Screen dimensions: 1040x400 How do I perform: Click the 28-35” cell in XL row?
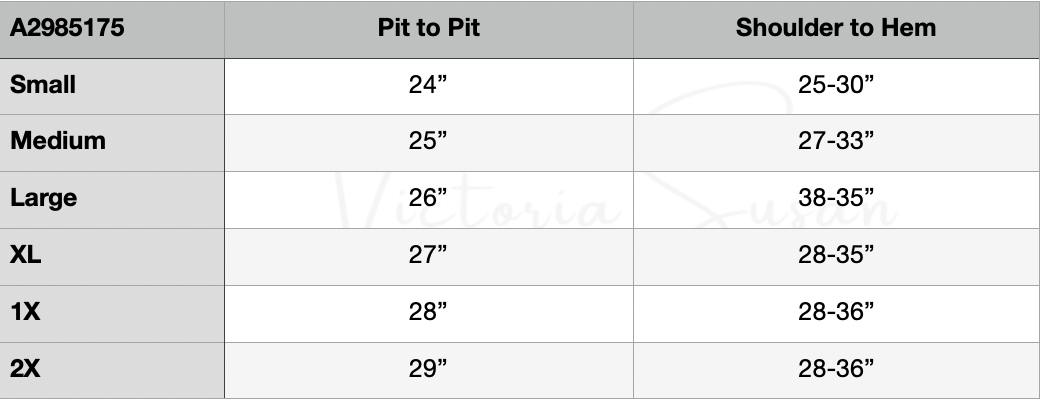click(836, 255)
